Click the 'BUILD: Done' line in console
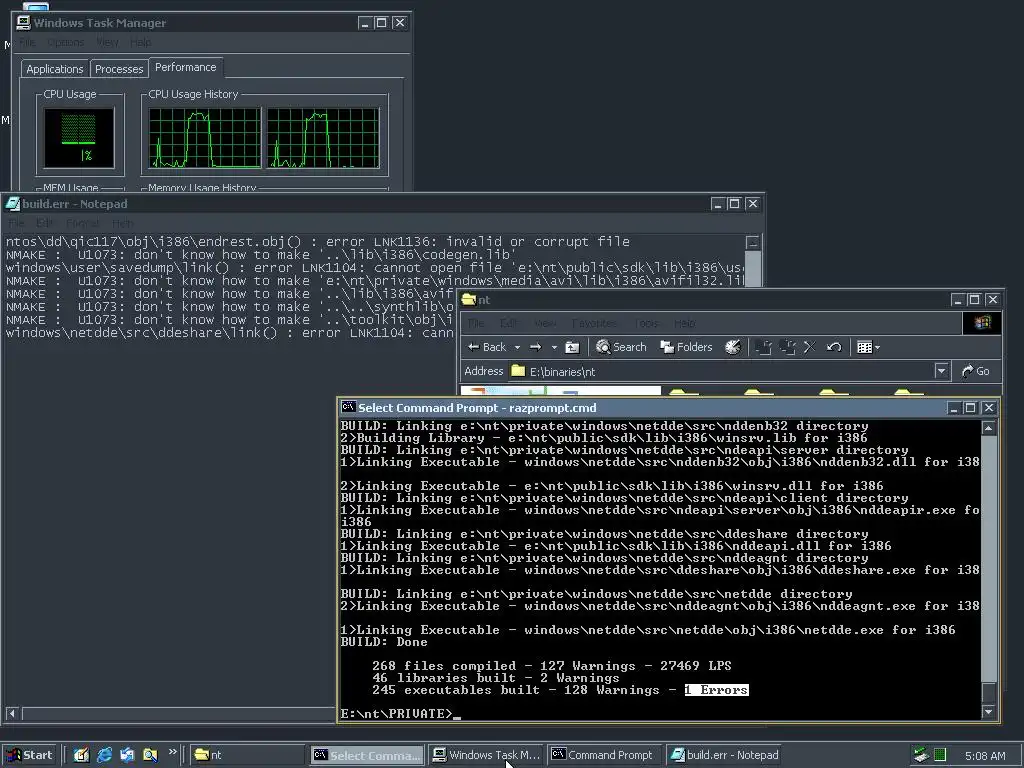The width and height of the screenshot is (1024, 768). (384, 642)
